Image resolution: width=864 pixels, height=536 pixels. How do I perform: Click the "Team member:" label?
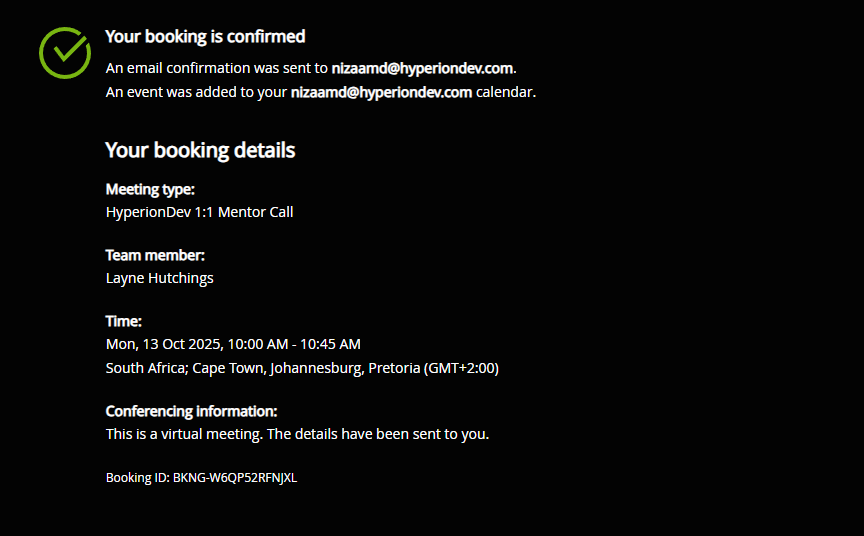click(155, 255)
